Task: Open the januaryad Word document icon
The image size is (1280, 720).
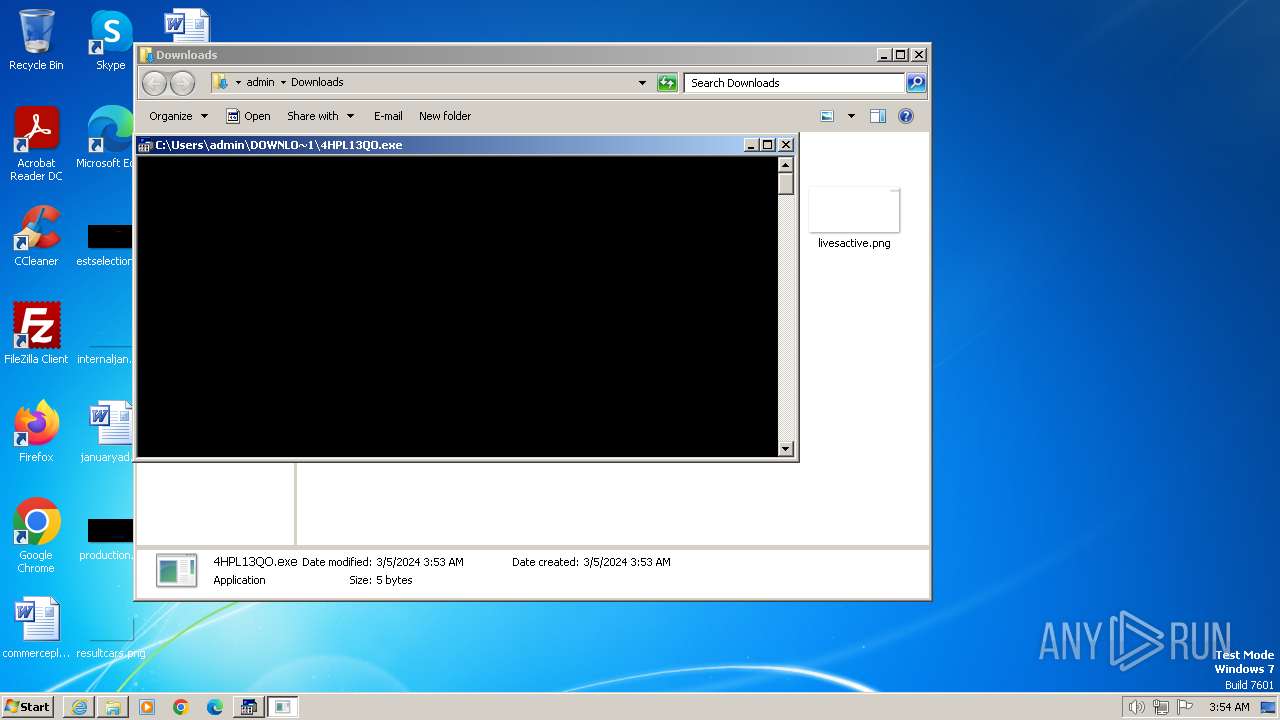Action: [108, 431]
